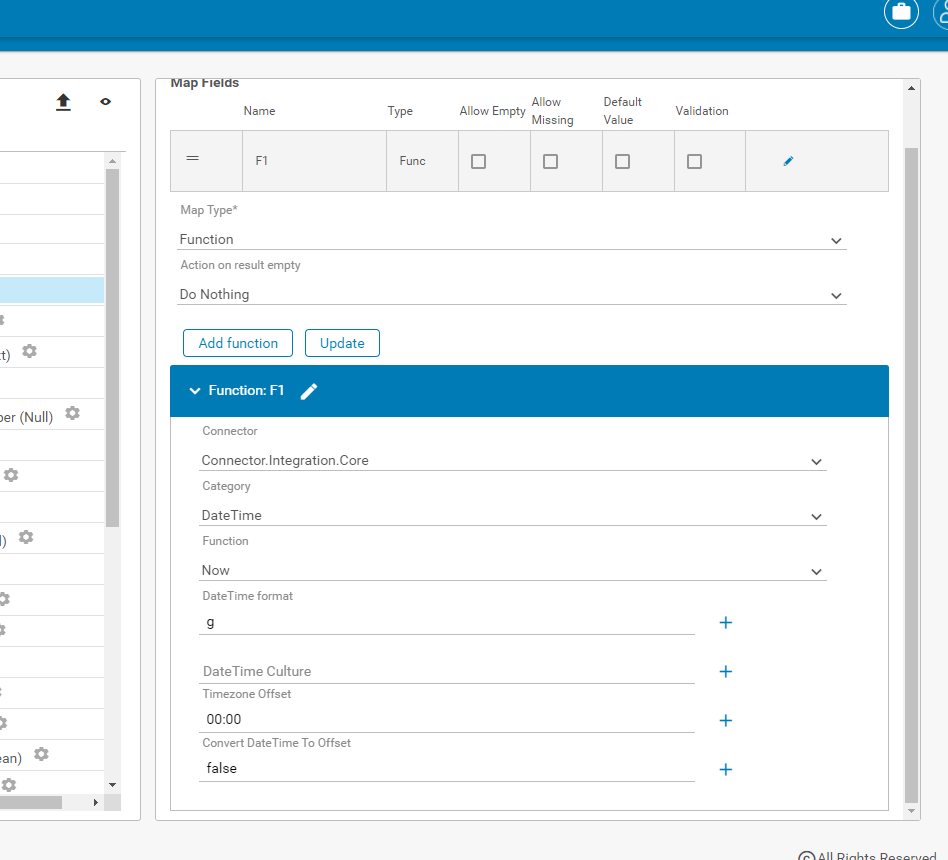Click the upload arrow icon
This screenshot has height=860, width=948.
pyautogui.click(x=63, y=102)
